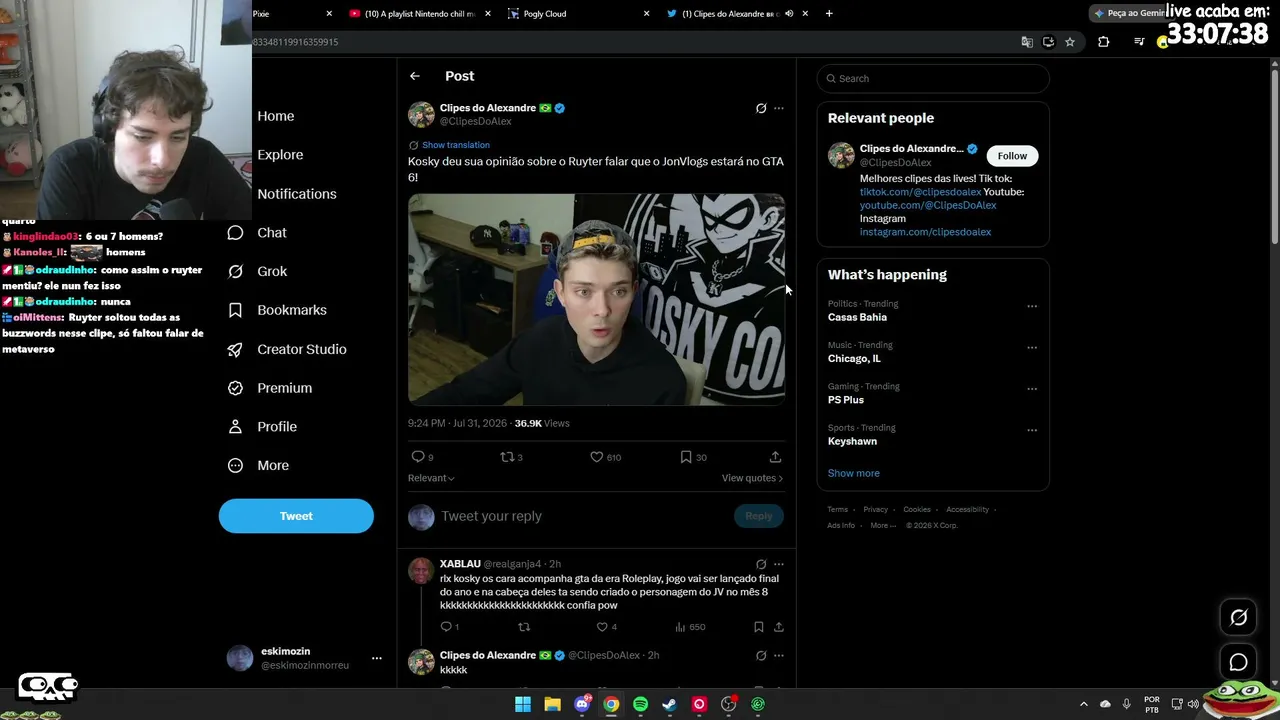Click the translate page icon
This screenshot has width=1280, height=720.
tap(1027, 42)
